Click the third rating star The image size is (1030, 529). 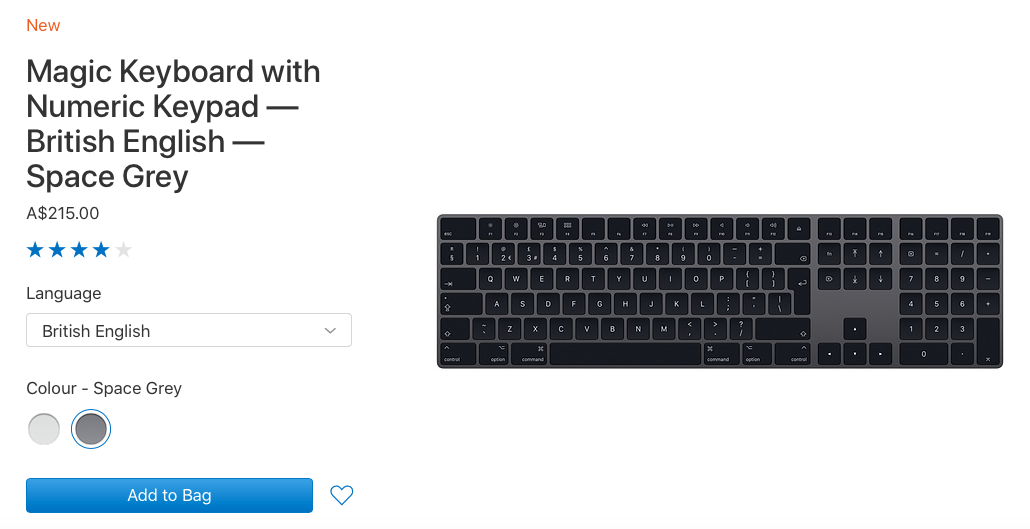(x=80, y=250)
